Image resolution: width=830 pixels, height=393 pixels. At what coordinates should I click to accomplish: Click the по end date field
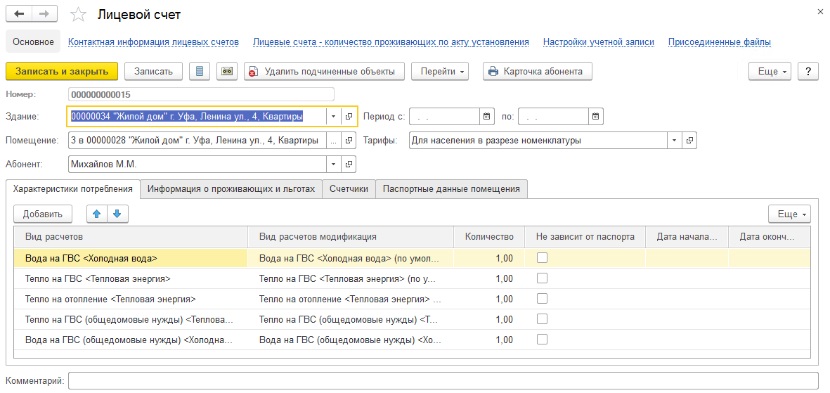(x=554, y=117)
